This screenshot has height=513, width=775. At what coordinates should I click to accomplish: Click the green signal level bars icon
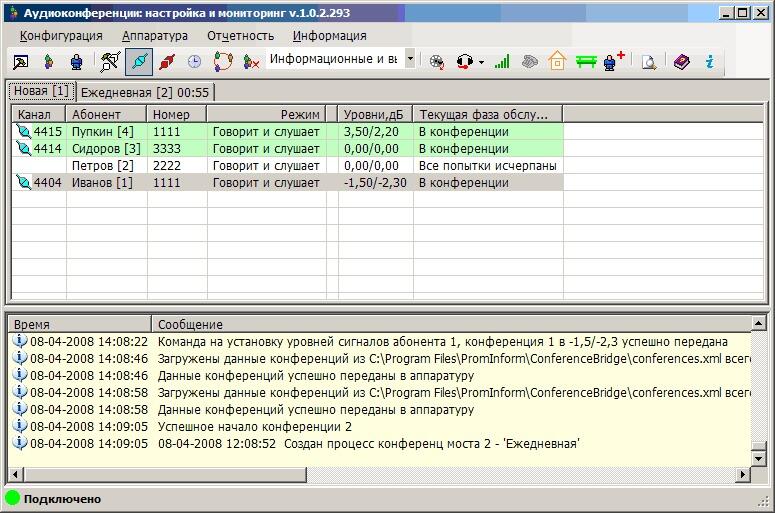click(x=502, y=62)
